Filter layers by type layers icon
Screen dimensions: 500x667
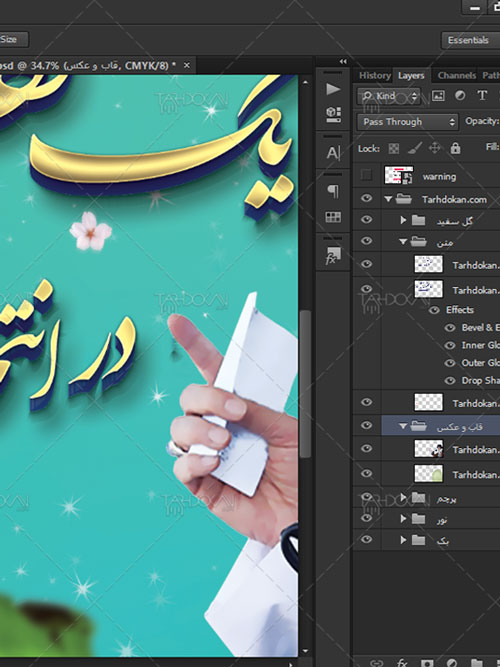pyautogui.click(x=482, y=96)
